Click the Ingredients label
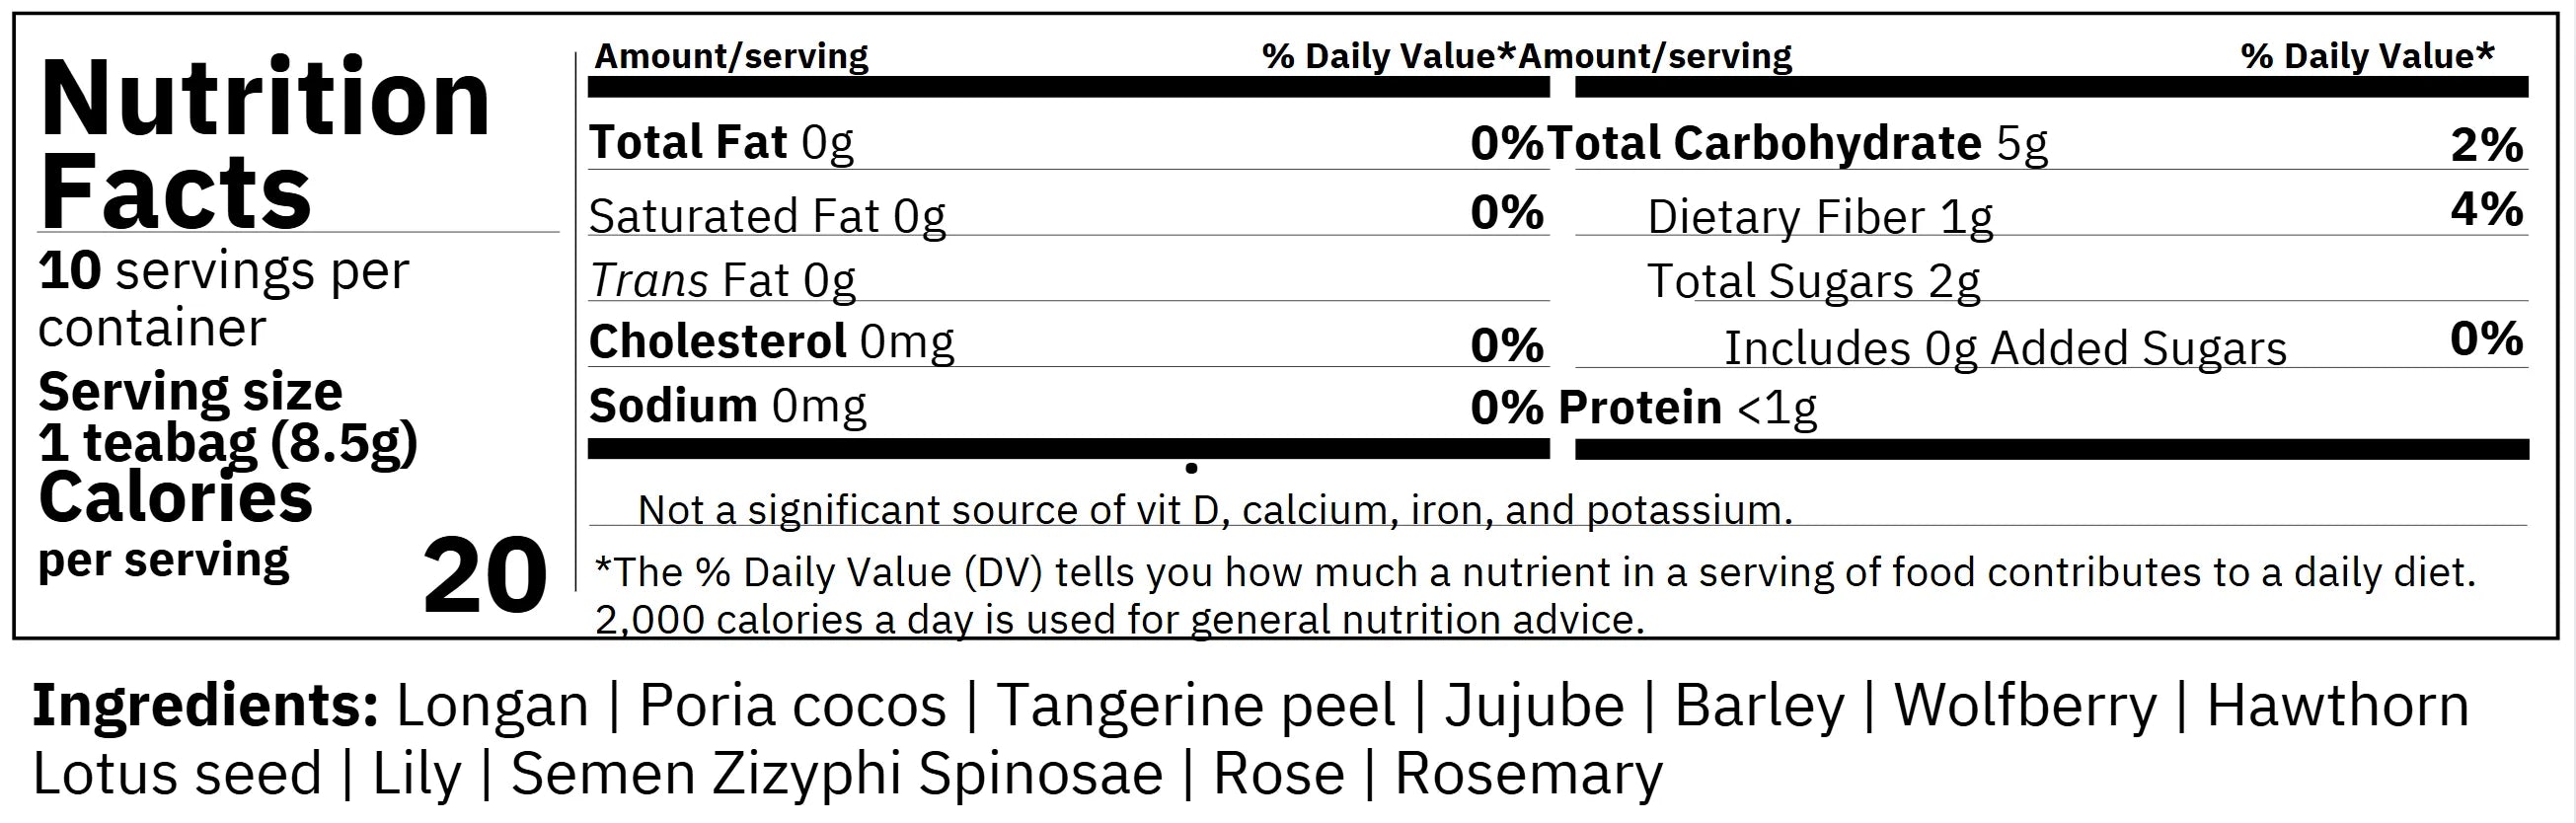This screenshot has height=823, width=2576. [205, 705]
